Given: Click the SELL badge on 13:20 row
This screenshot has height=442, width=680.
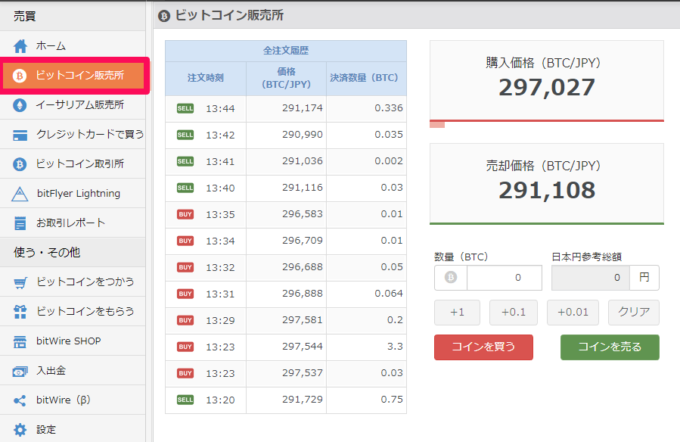Looking at the screenshot, I should pyautogui.click(x=185, y=399).
